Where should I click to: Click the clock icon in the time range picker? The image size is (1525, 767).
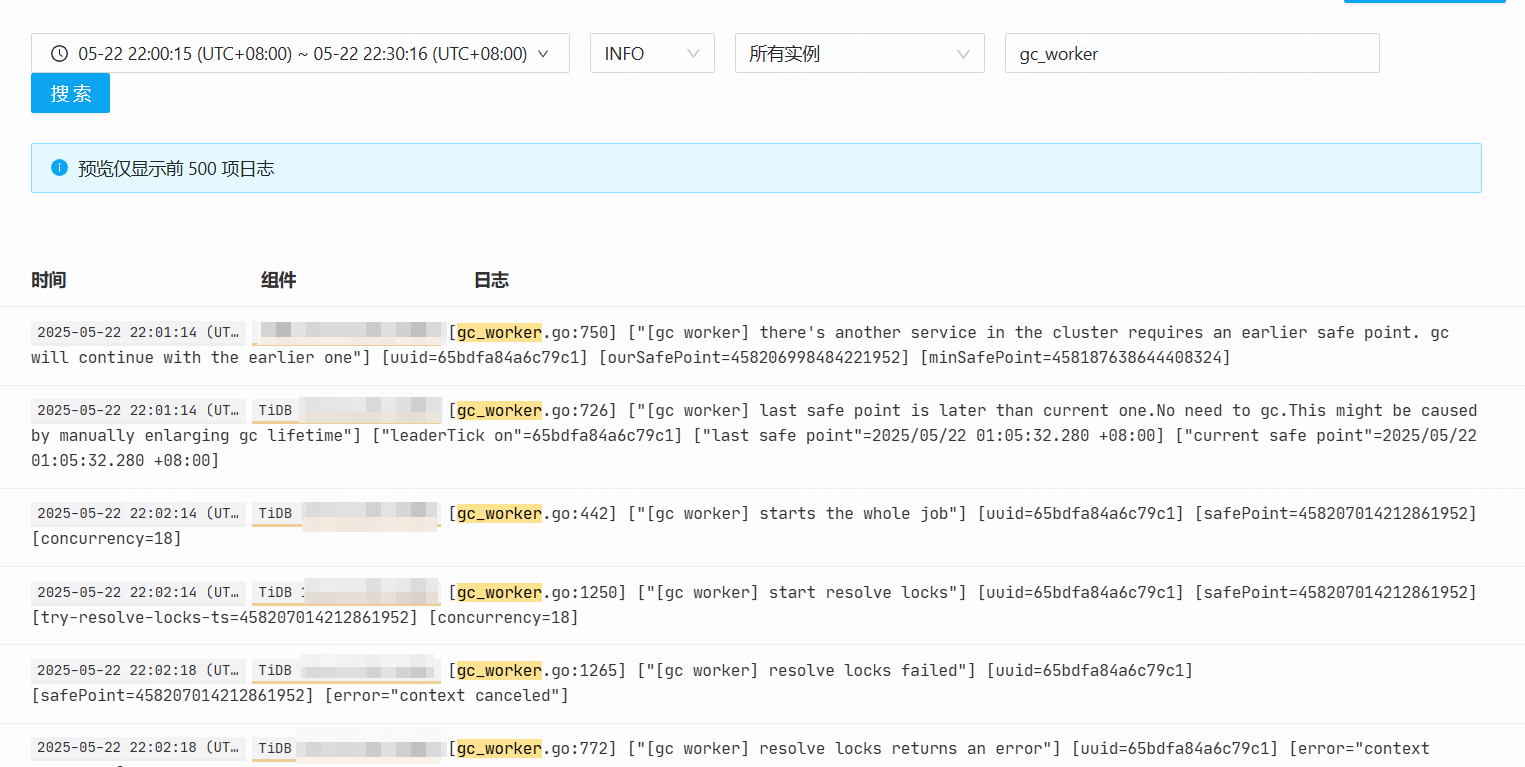pos(59,54)
